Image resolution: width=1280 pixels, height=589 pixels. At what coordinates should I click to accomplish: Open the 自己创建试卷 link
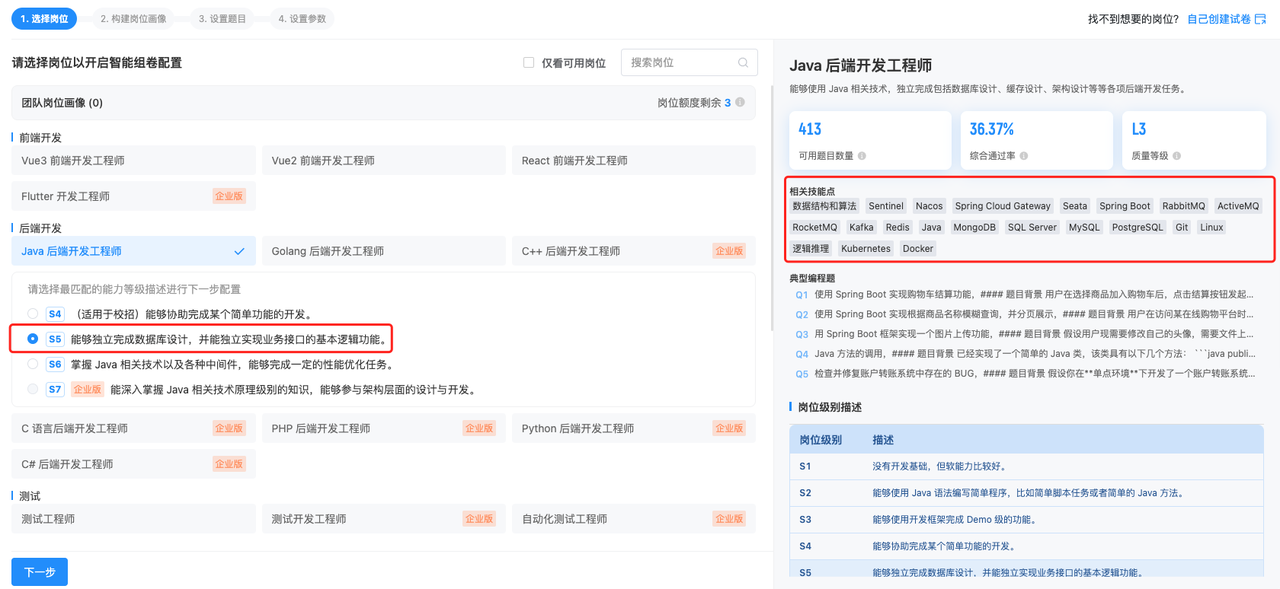[x=1219, y=19]
